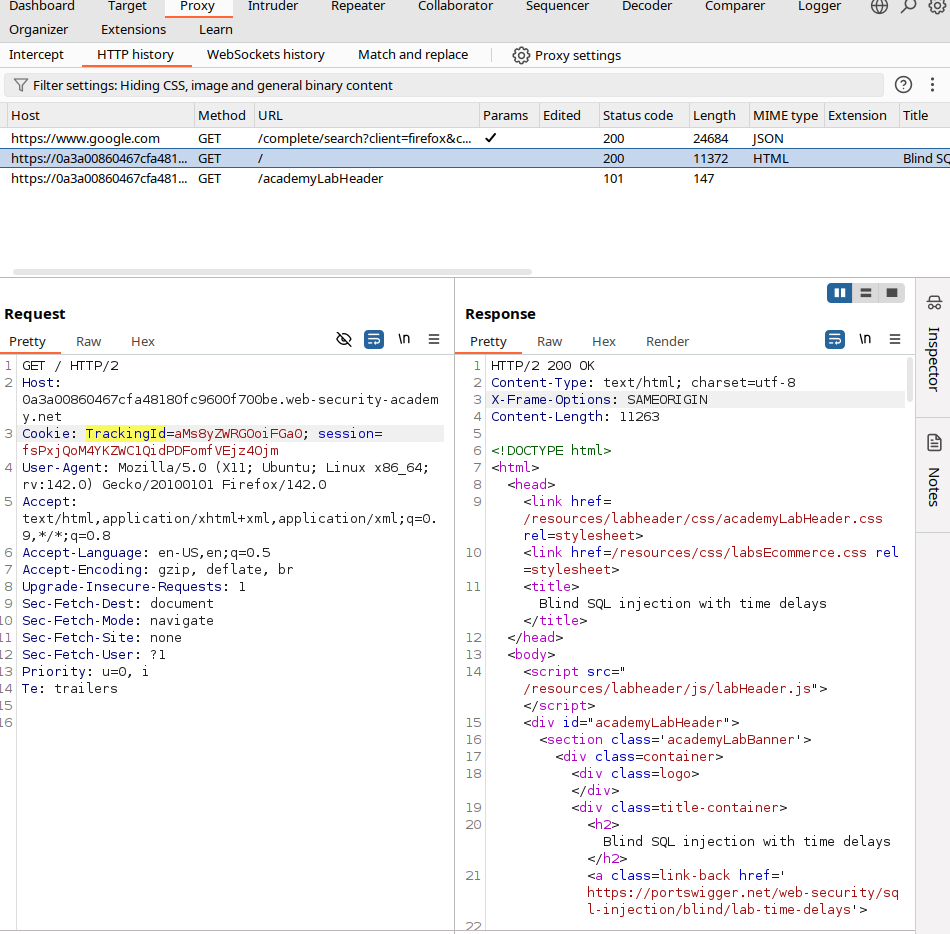Open the Sequencer tab
The width and height of the screenshot is (950, 934).
[557, 7]
